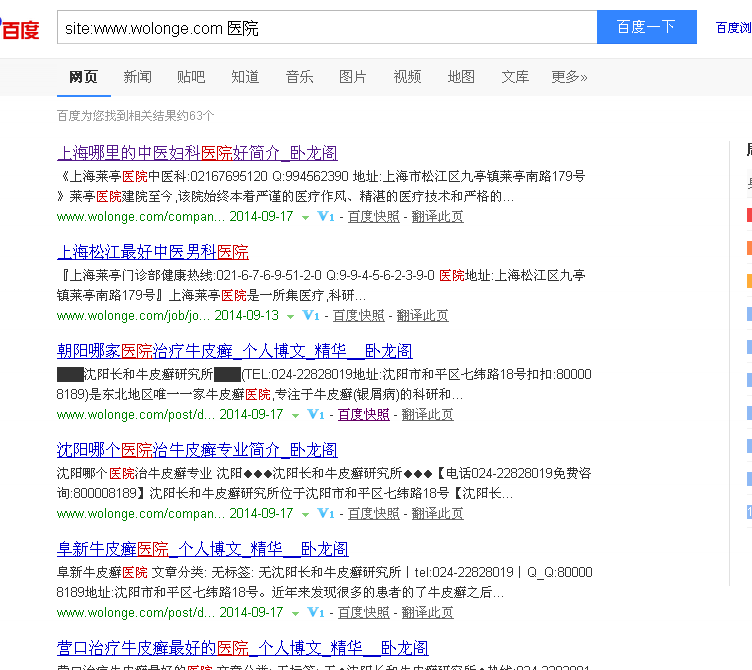The height and width of the screenshot is (670, 752).
Task: Select the 网页 tab
Action: click(83, 77)
